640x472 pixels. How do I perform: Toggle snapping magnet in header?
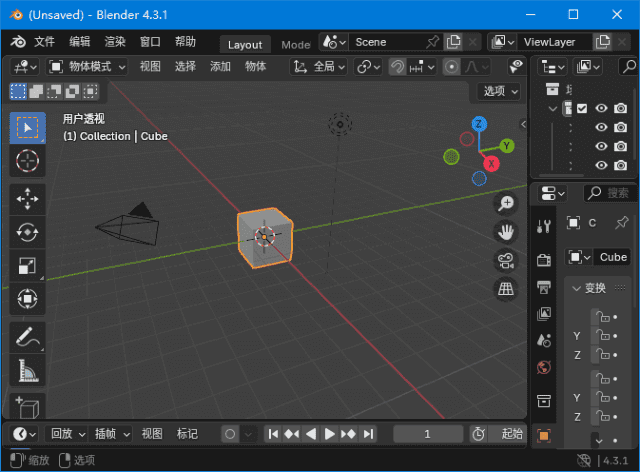coord(397,66)
